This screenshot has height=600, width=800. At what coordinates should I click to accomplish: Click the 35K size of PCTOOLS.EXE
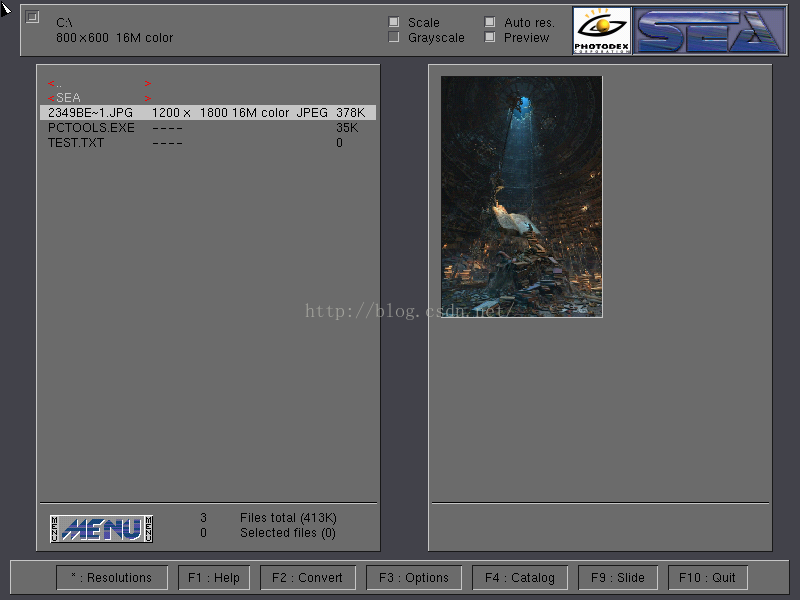(x=347, y=128)
